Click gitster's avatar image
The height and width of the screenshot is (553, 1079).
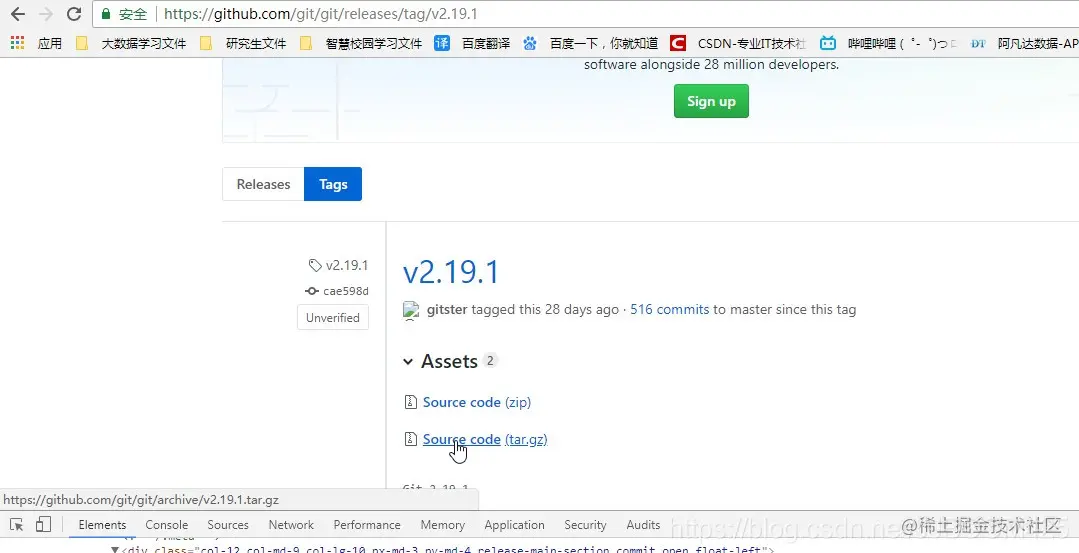click(x=411, y=310)
